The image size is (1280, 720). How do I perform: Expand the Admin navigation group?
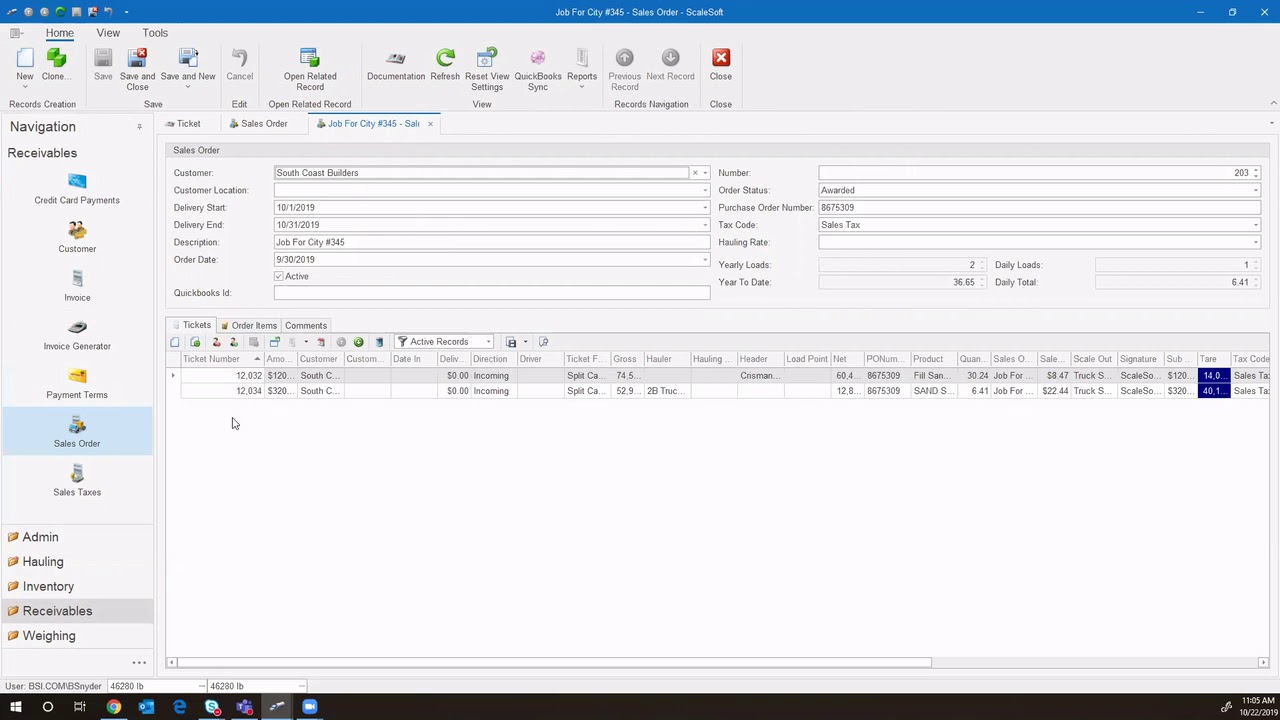coord(77,537)
